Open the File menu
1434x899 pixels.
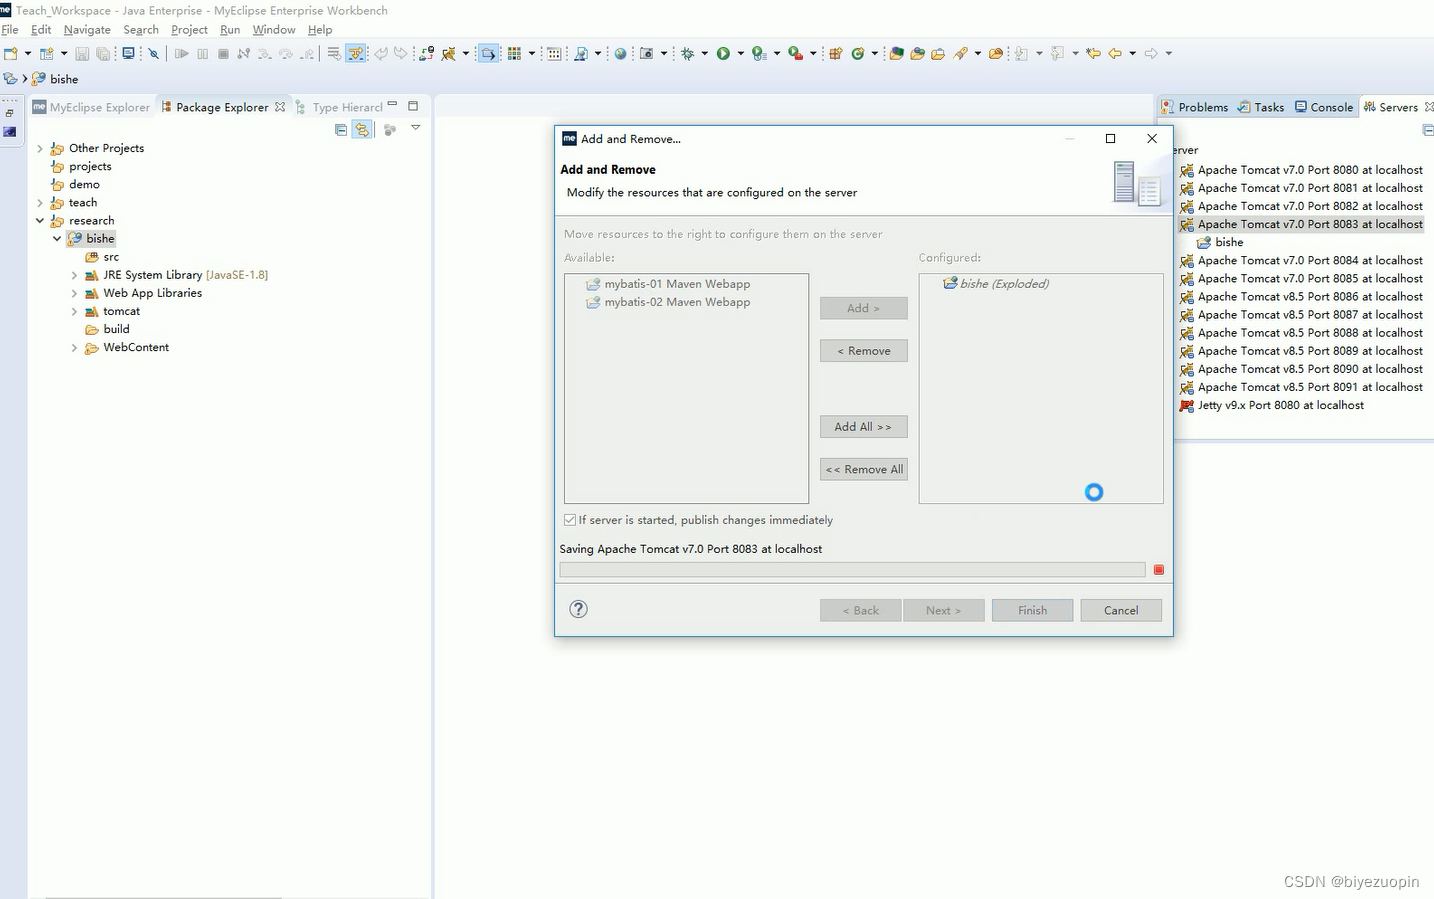point(10,30)
